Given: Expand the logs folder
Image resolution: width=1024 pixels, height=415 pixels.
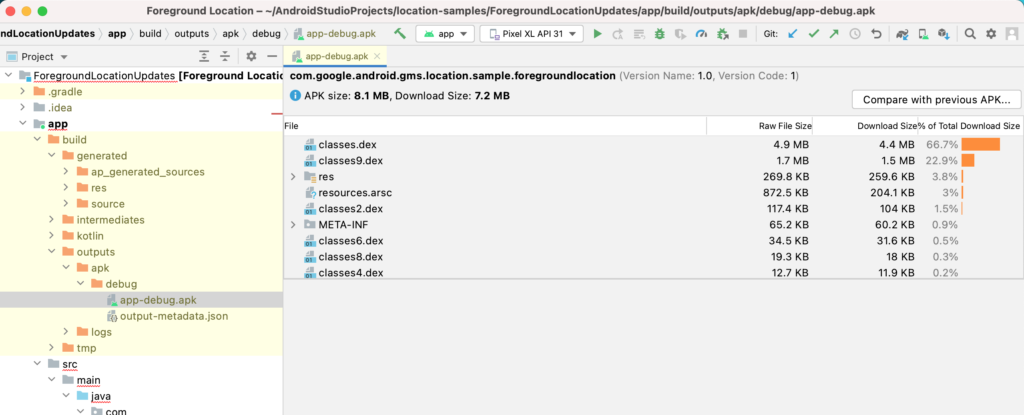Looking at the screenshot, I should click(65, 332).
